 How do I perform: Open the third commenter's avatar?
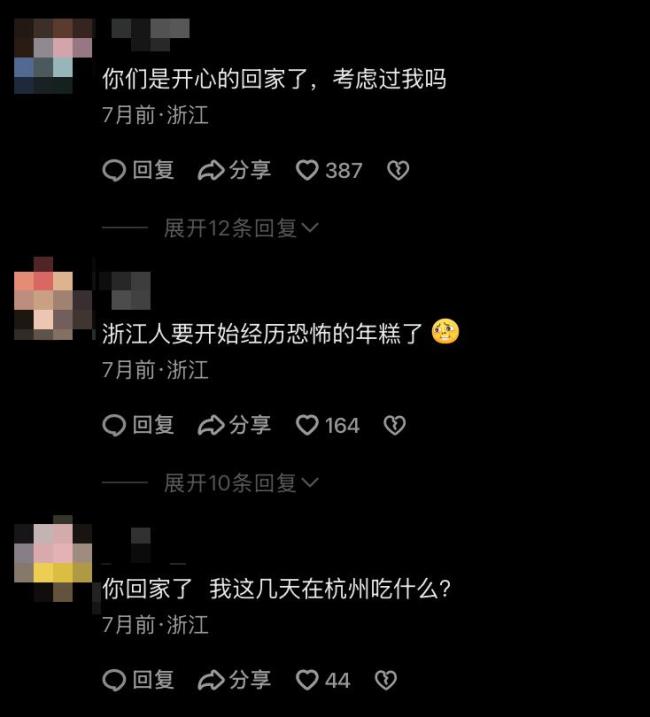pos(53,558)
